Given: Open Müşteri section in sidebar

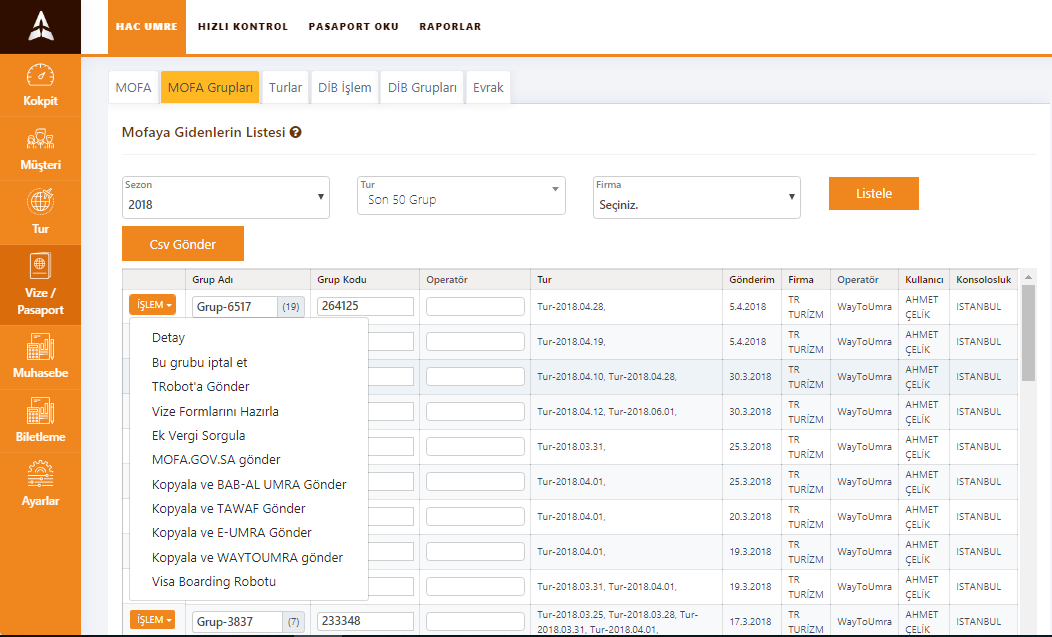Looking at the screenshot, I should click(40, 149).
